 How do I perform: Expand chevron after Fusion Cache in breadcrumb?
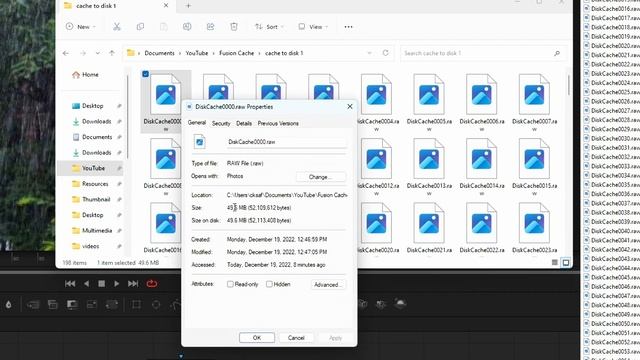pos(260,53)
